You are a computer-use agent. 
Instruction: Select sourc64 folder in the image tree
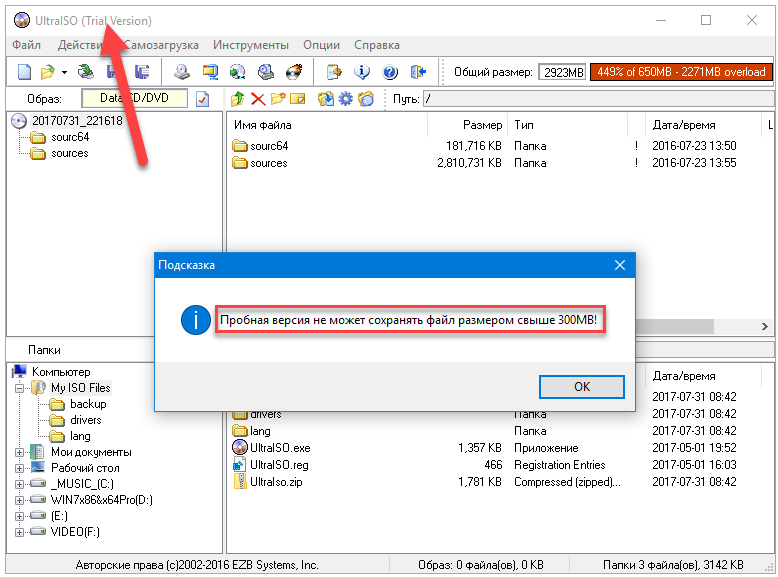pyautogui.click(x=70, y=137)
